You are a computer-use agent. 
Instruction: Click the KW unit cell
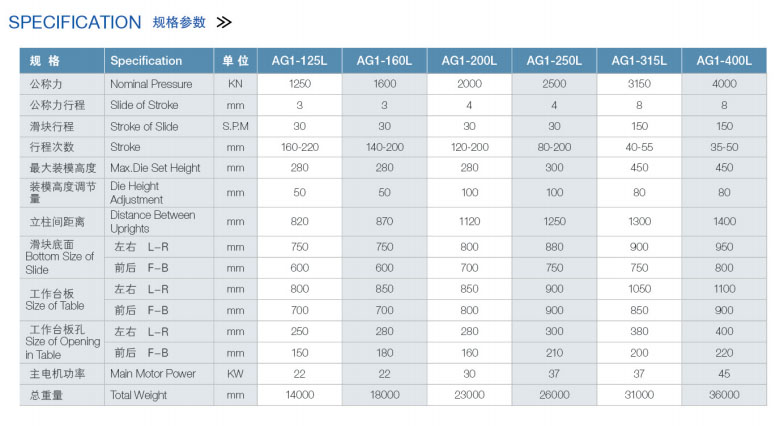tap(235, 373)
